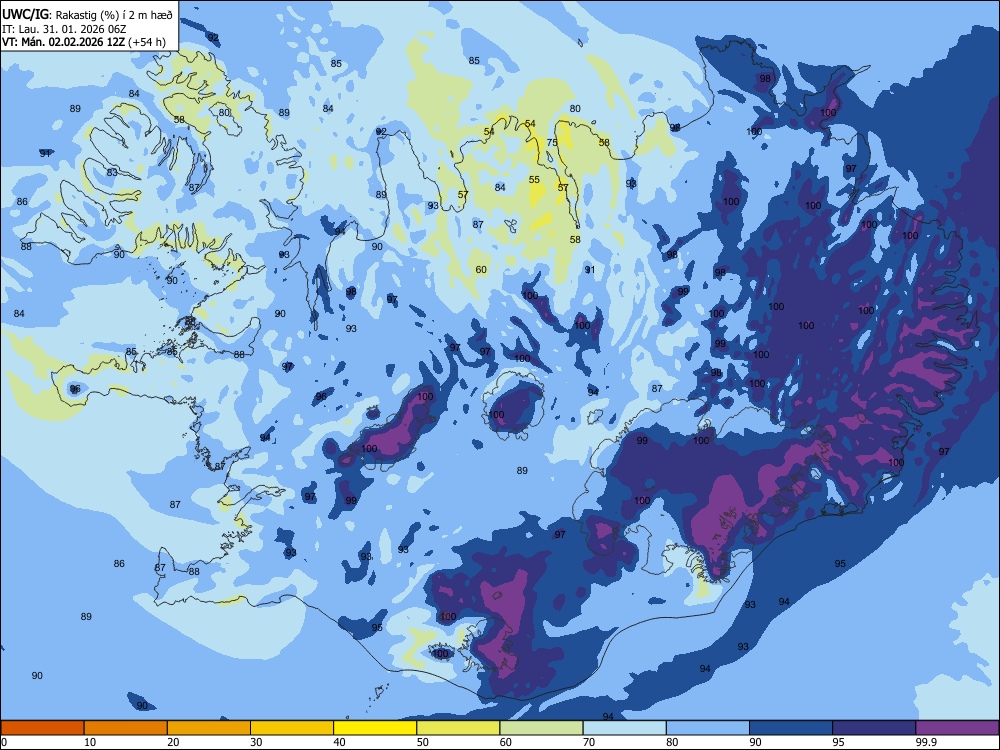Click the 'VT: Mán. 02.02.2026 12Z' valid time
1000x750 pixels.
[x=64, y=42]
